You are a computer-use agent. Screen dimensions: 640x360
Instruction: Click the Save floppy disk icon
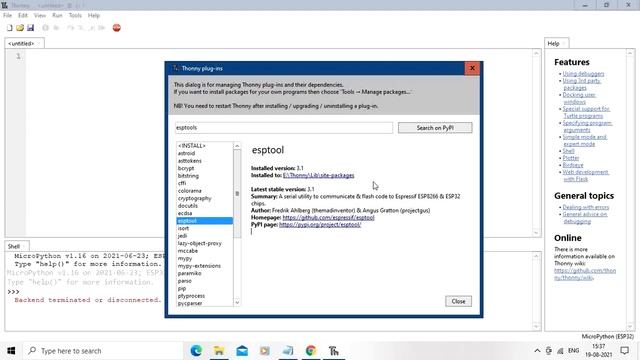pyautogui.click(x=31, y=28)
